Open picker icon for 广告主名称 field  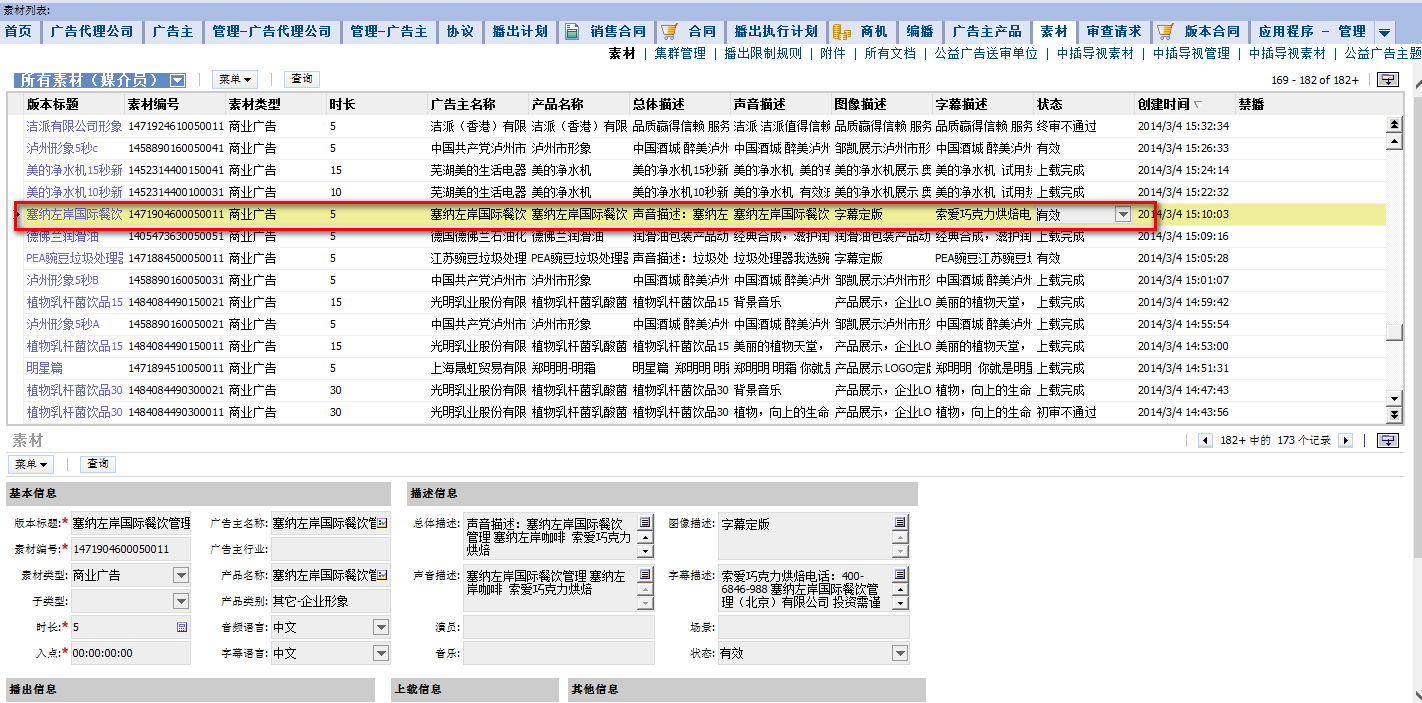click(381, 522)
